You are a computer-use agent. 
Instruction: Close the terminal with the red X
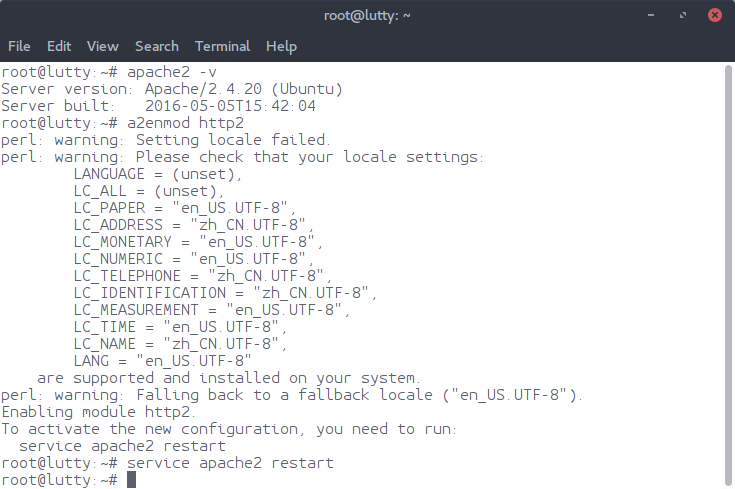coord(715,15)
